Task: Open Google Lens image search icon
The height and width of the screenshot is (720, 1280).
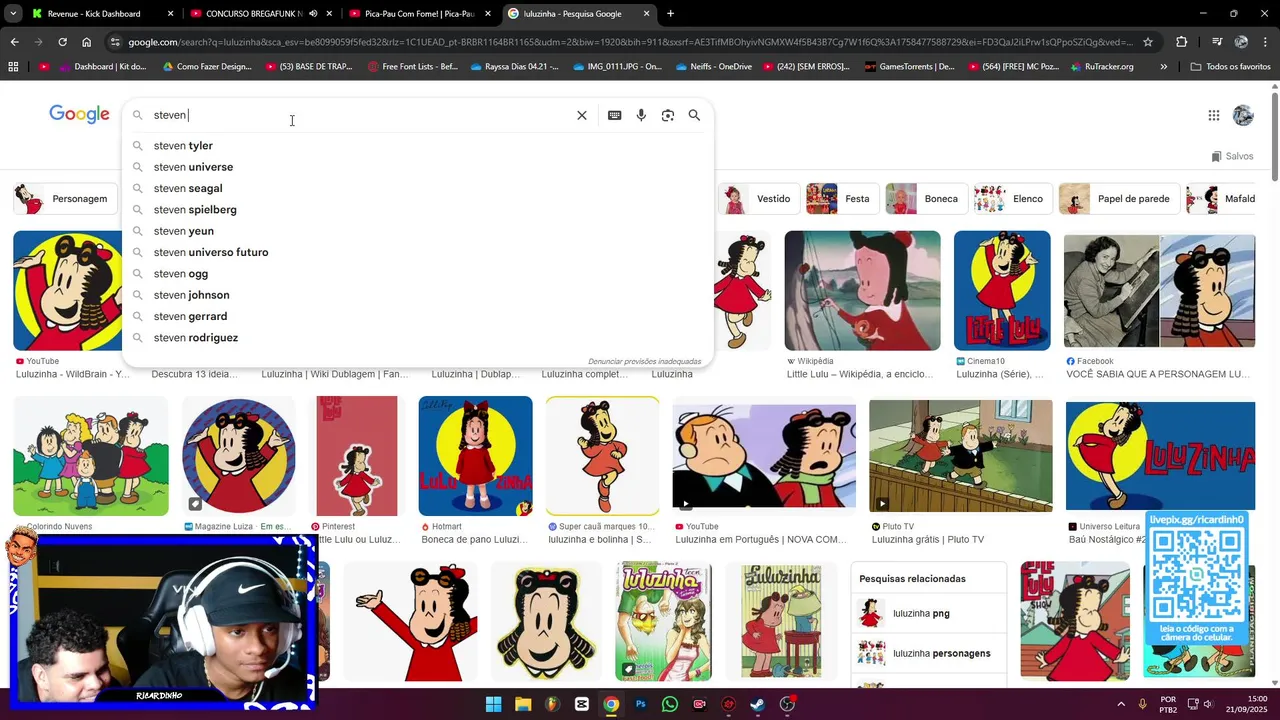Action: [x=668, y=115]
